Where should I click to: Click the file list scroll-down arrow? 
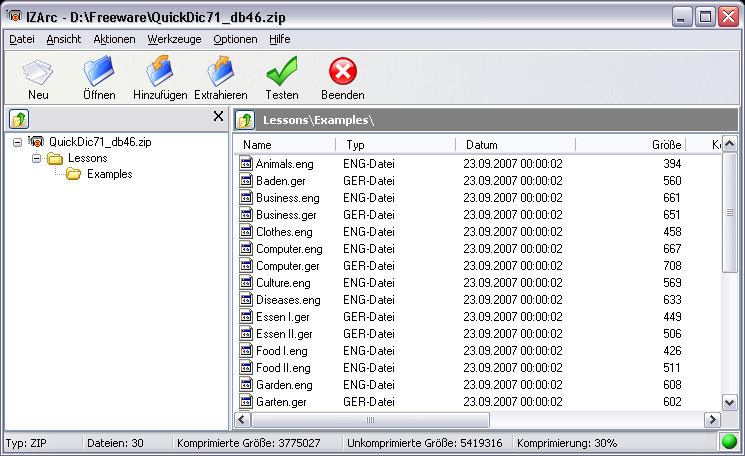coord(730,403)
